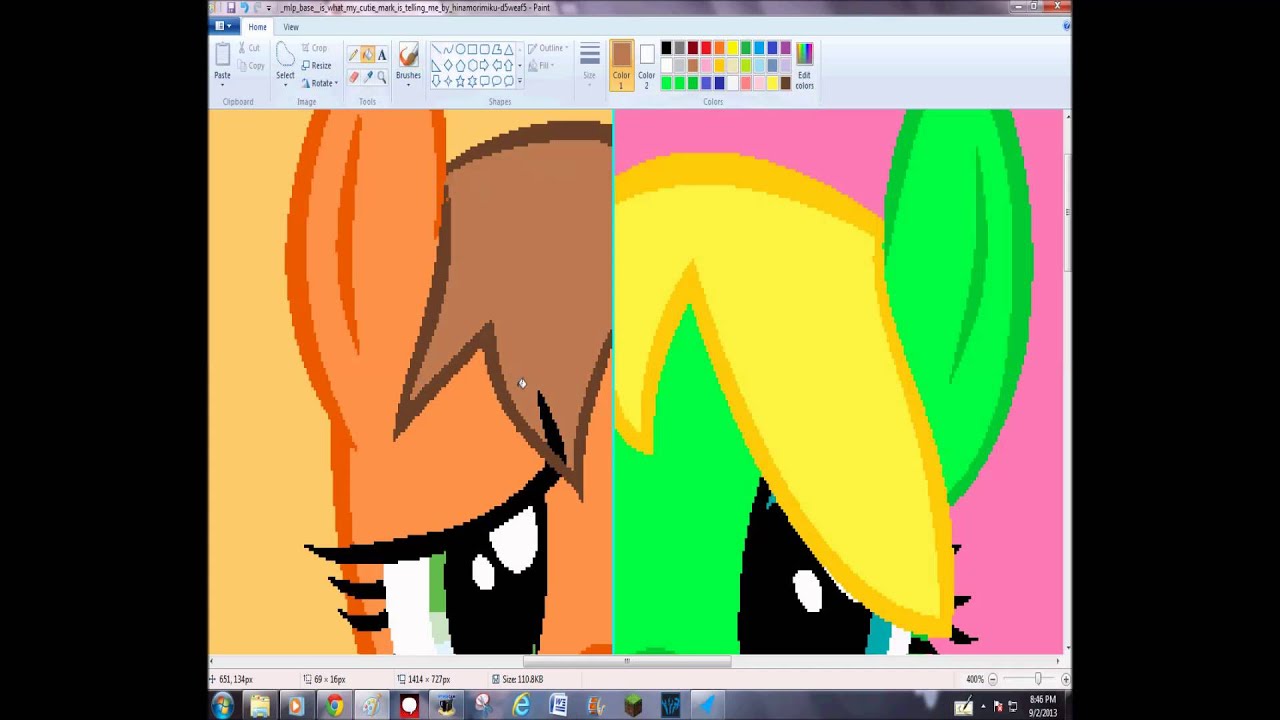
Task: Select the Text tool
Action: tap(382, 55)
